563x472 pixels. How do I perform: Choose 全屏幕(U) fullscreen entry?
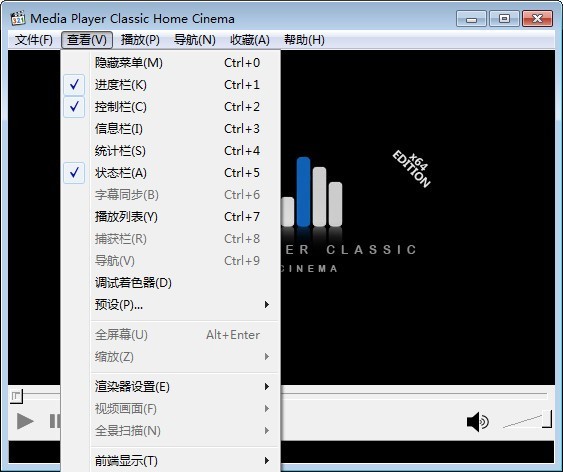pyautogui.click(x=171, y=335)
